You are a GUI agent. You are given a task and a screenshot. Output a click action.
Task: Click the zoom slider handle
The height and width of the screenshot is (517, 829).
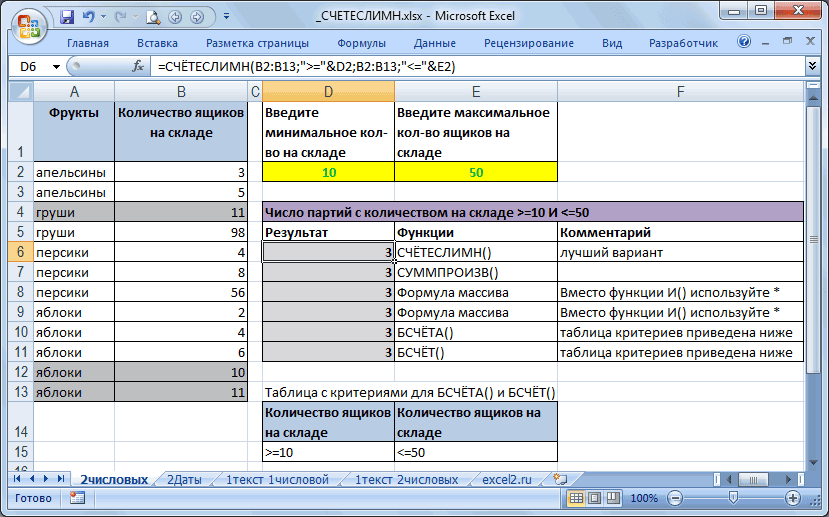(733, 497)
